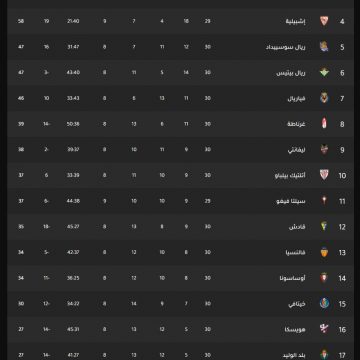Image resolution: width=360 pixels, height=360 pixels.
Task: Click the rank number 15 row
Action: pos(180,304)
